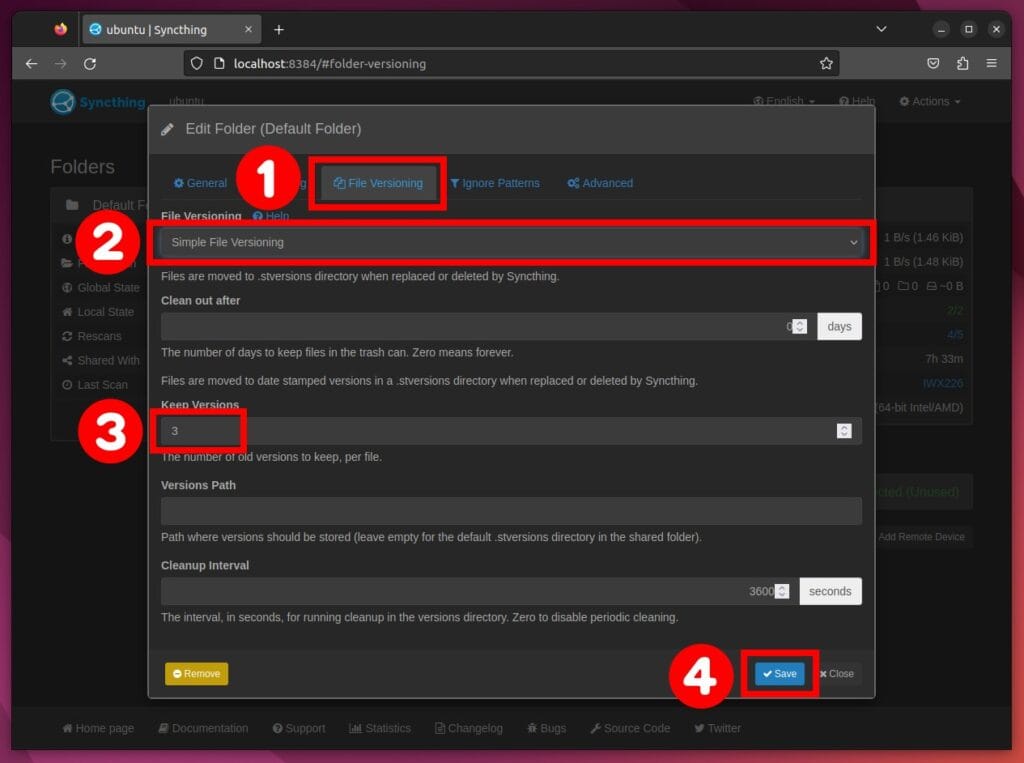Open Help in the Syncthing navbar
The image size is (1024, 763).
click(x=857, y=101)
